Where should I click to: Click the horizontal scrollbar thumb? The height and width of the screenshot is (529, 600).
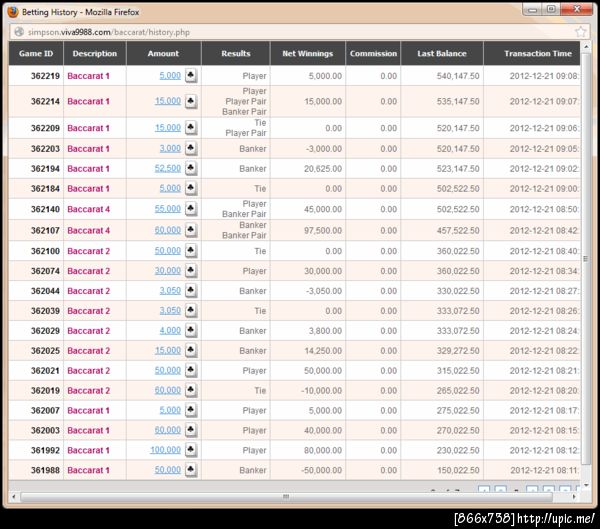286,497
